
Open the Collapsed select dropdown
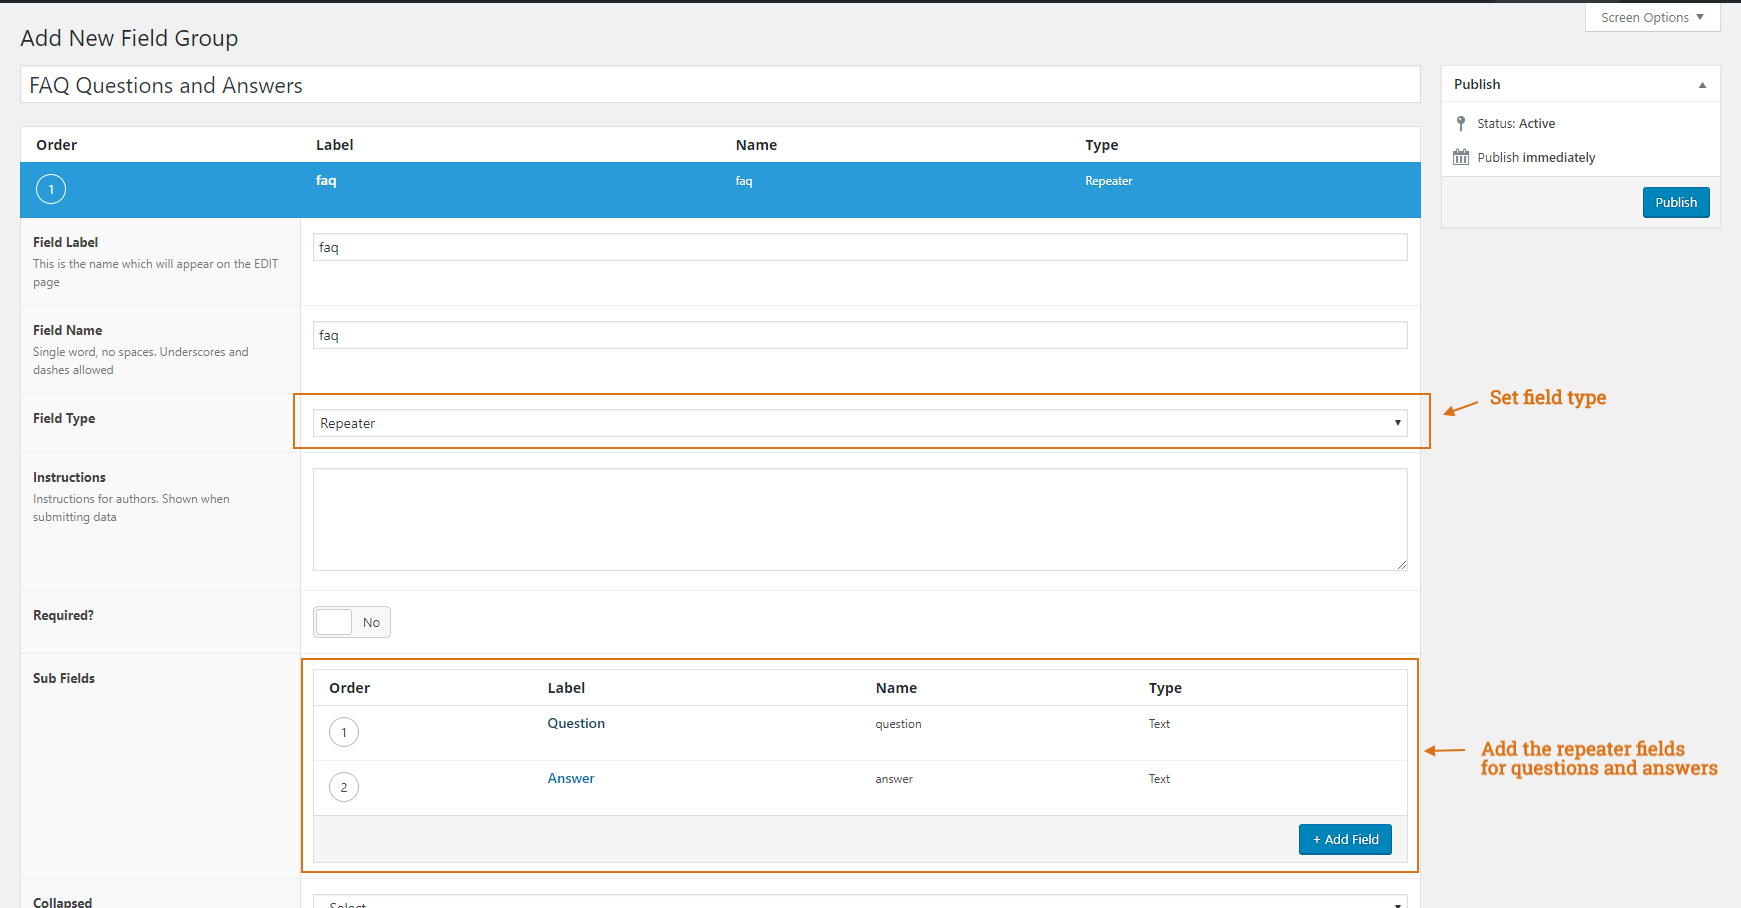click(x=859, y=902)
